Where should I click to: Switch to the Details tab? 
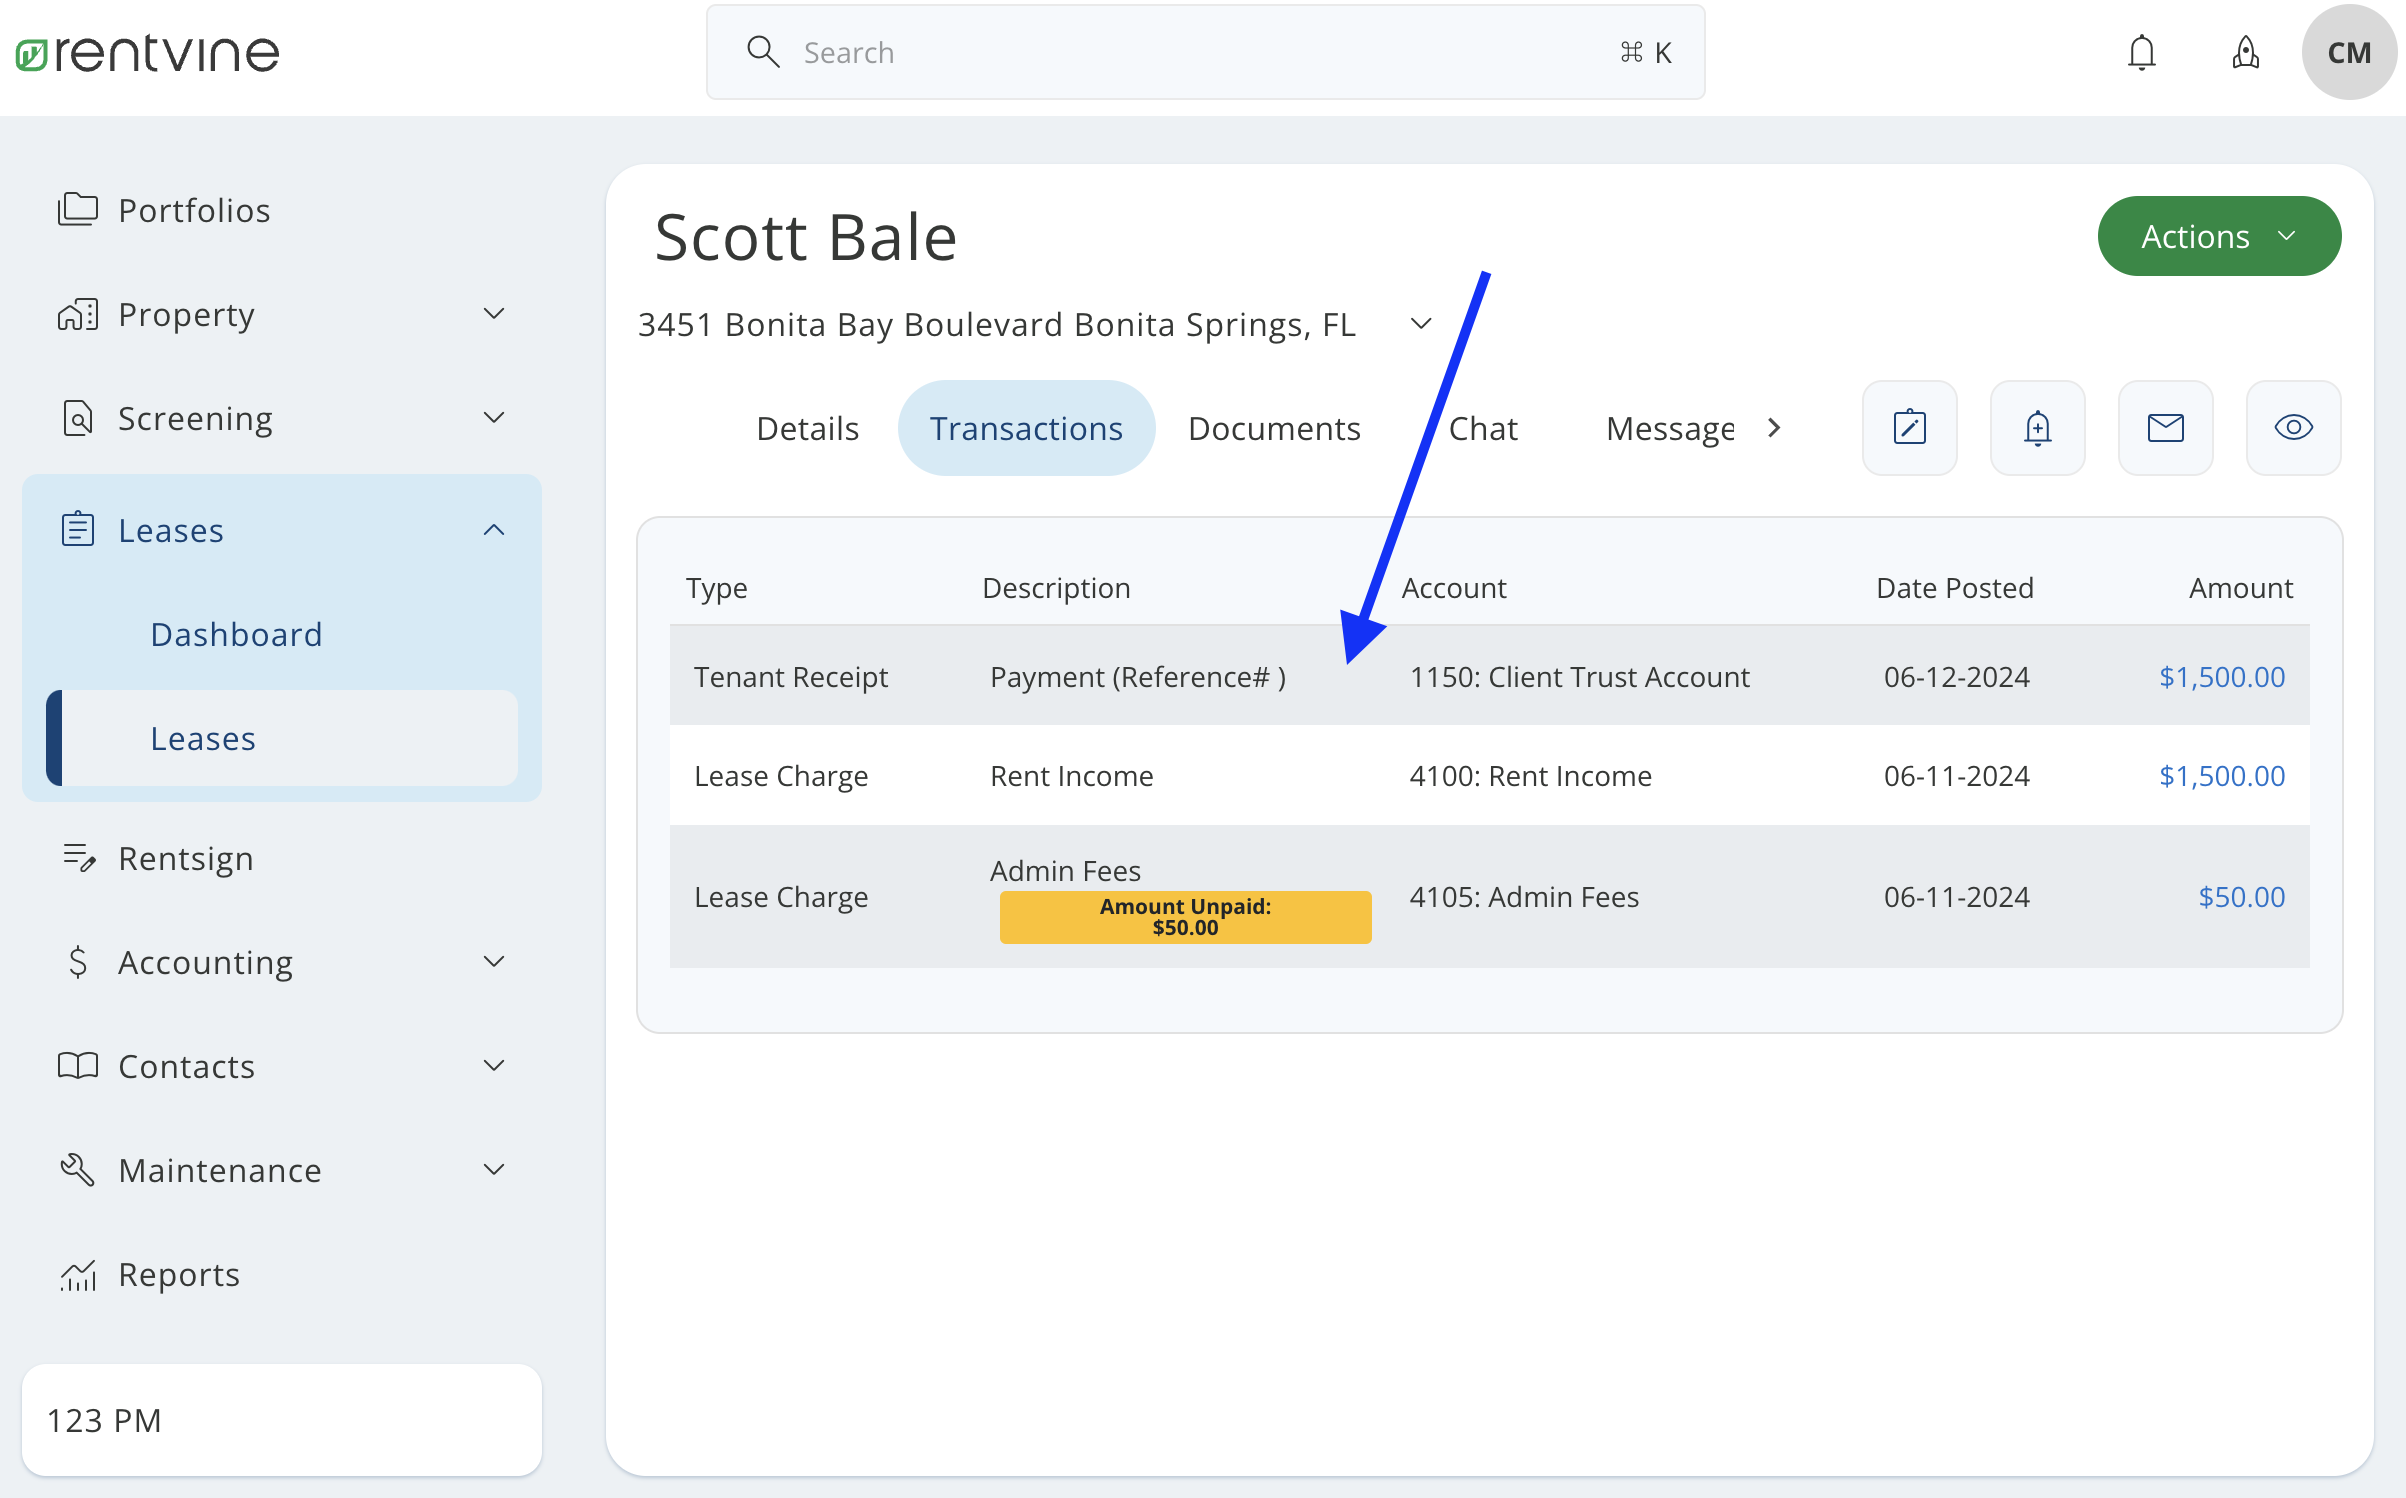point(807,428)
